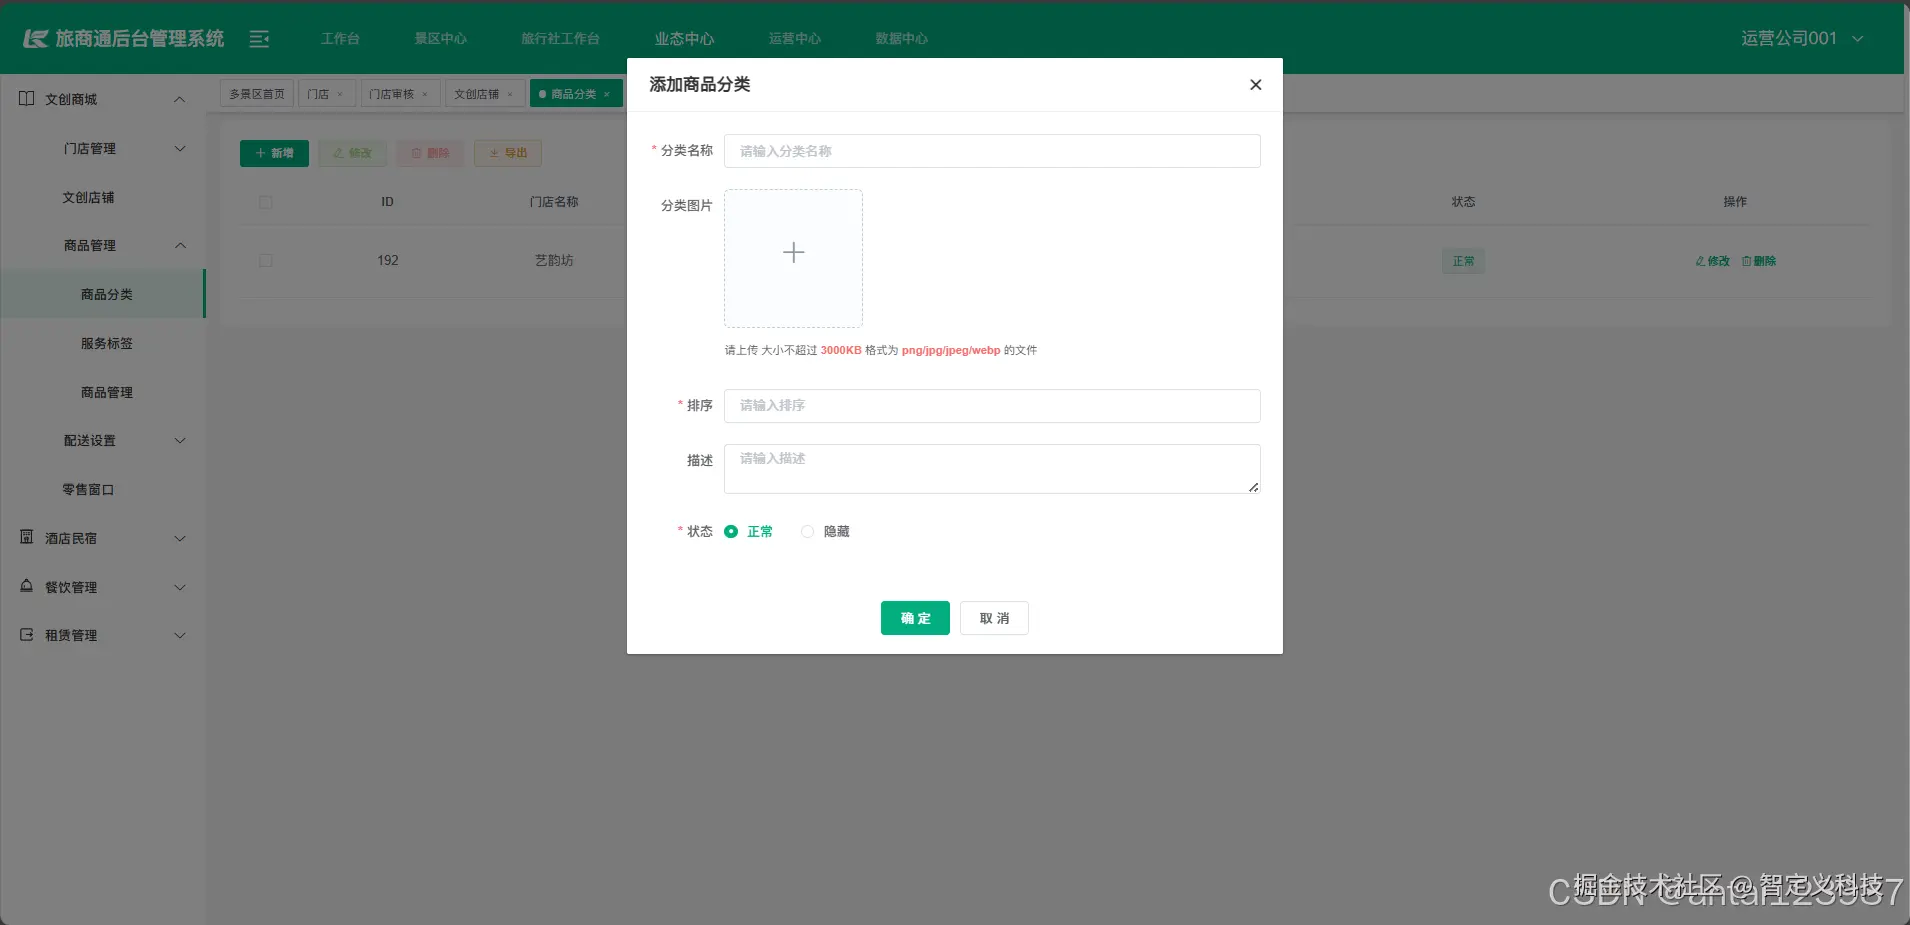Open the 运营公司001 account dropdown
The image size is (1910, 925).
(x=1802, y=38)
